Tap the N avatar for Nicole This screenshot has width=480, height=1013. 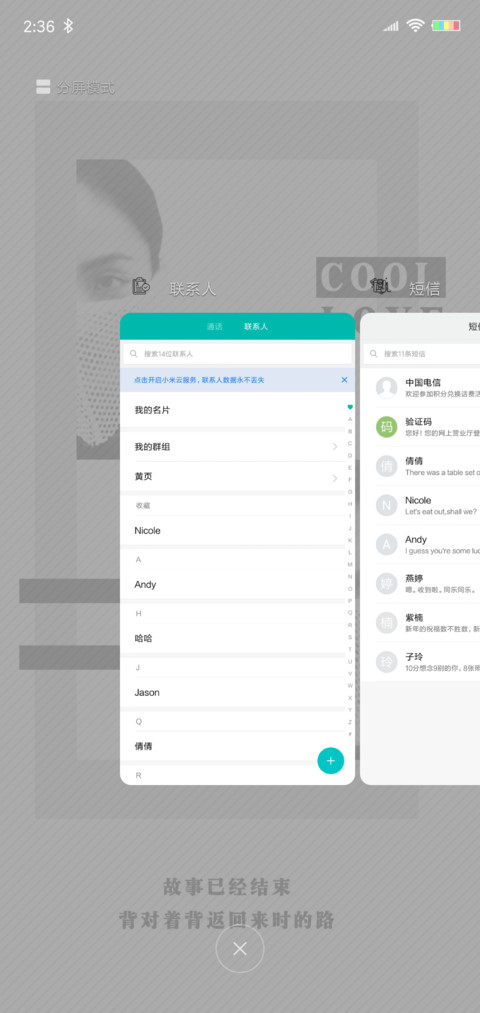[386, 505]
